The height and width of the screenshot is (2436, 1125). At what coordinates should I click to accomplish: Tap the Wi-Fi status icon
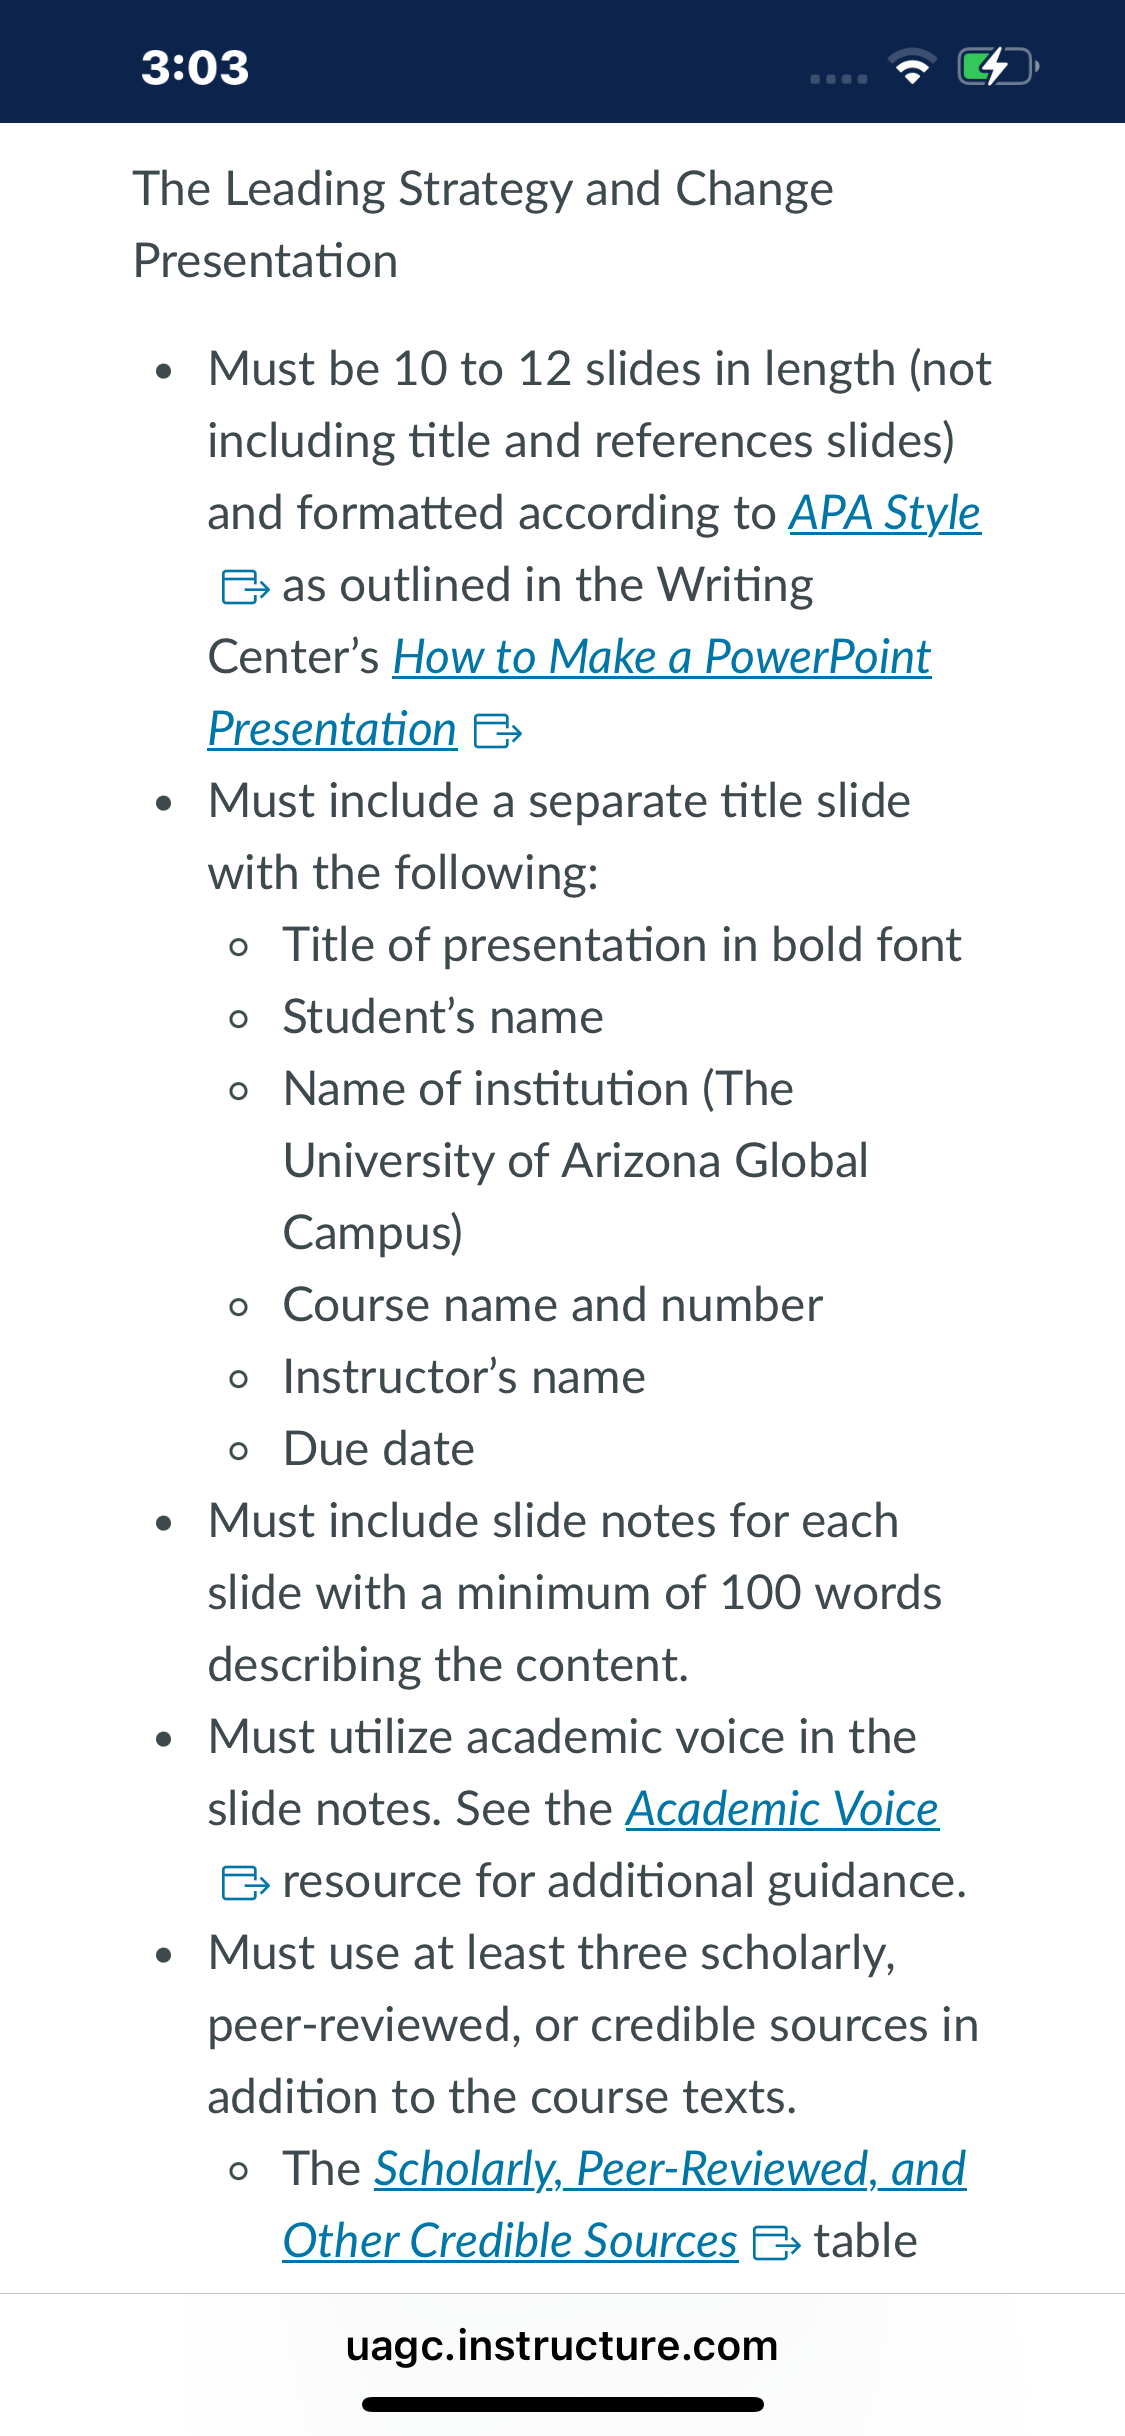coord(913,67)
